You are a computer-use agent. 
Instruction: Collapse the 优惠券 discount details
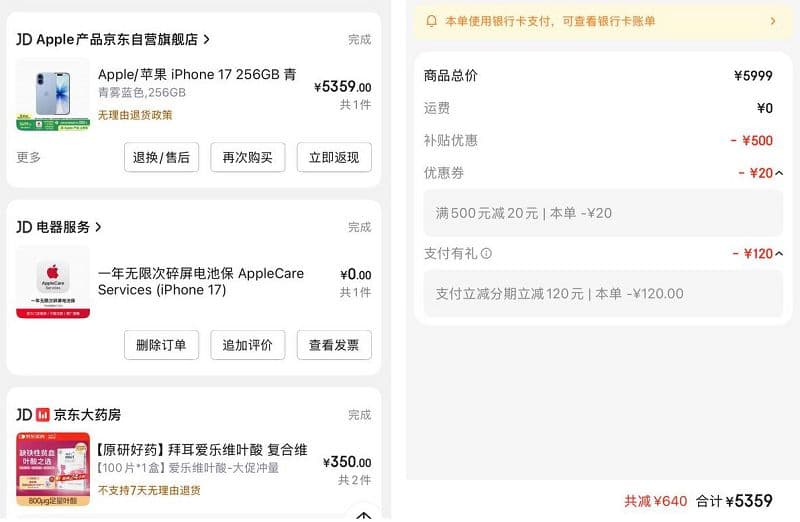[x=779, y=173]
